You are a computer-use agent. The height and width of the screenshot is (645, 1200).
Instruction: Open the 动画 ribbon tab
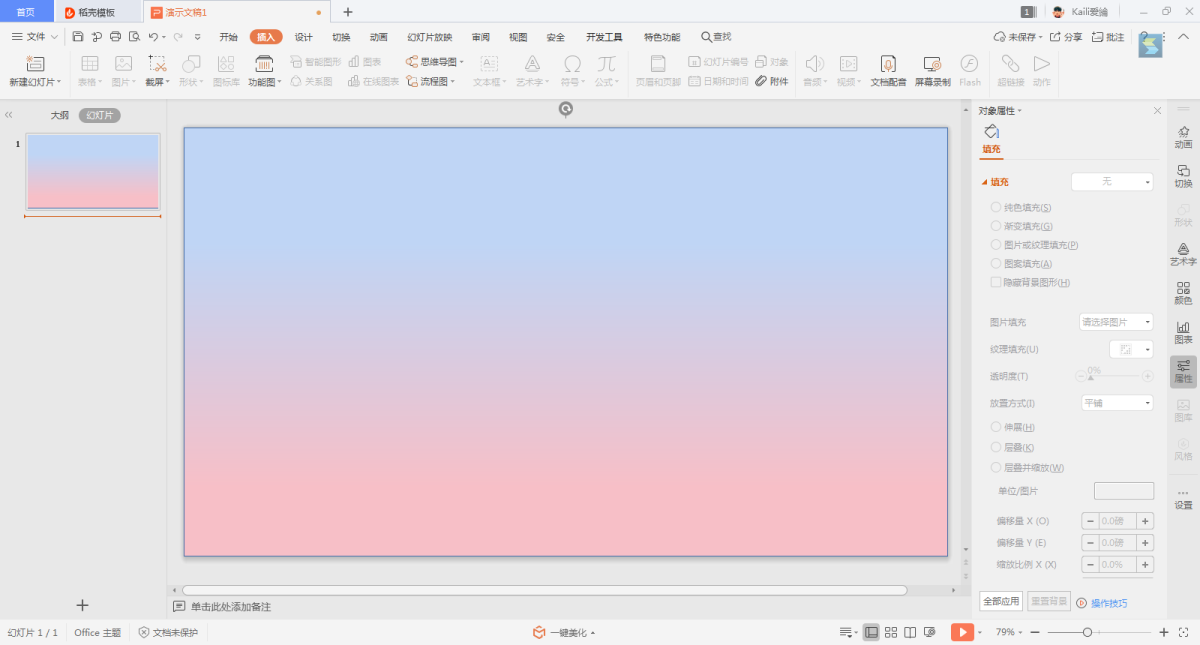379,37
